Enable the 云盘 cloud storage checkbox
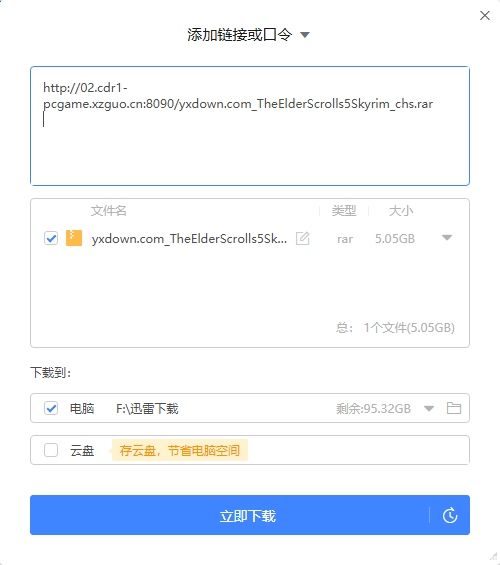 pyautogui.click(x=51, y=450)
